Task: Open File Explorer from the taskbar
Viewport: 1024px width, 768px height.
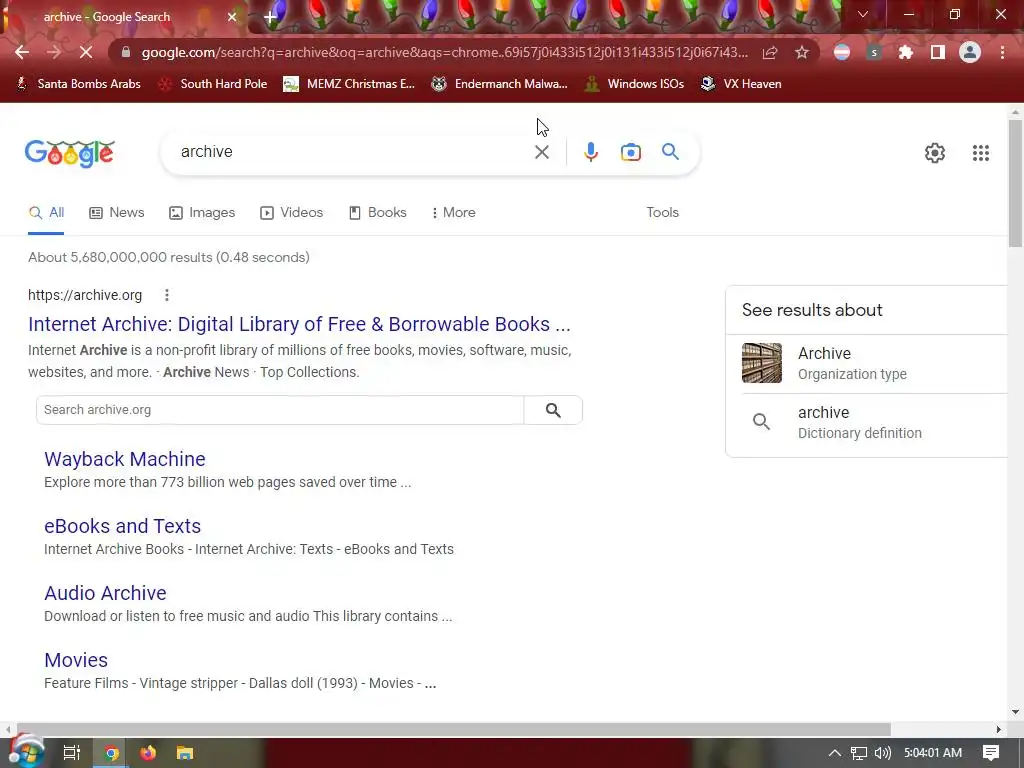Action: pos(185,753)
